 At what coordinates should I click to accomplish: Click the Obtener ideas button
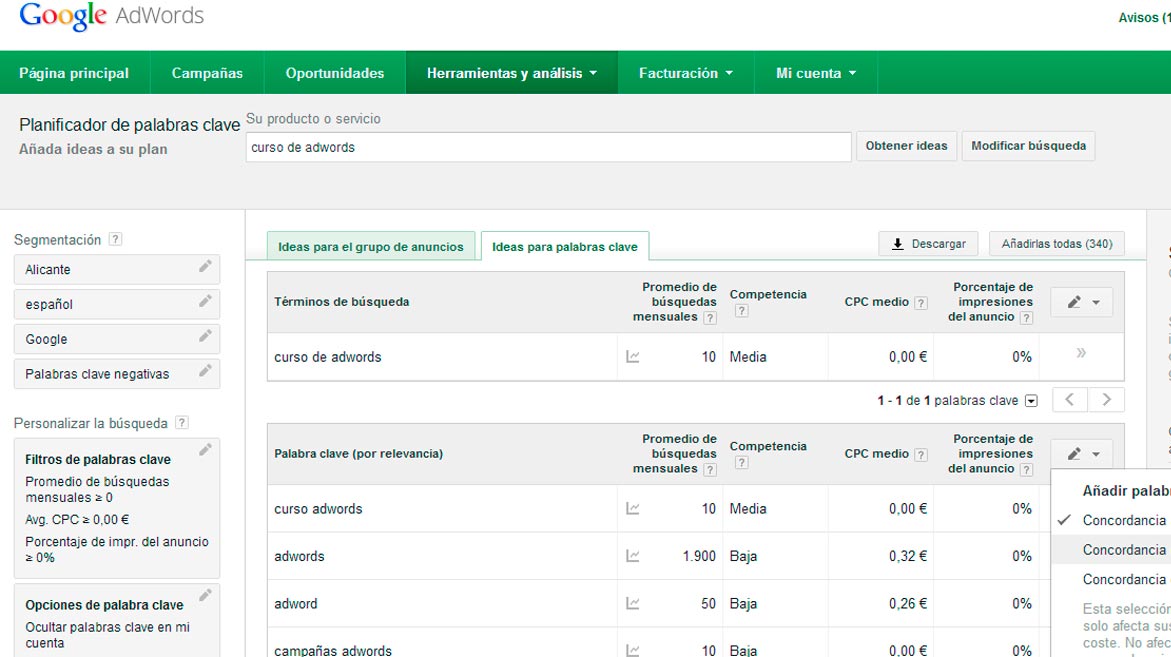[x=906, y=146]
